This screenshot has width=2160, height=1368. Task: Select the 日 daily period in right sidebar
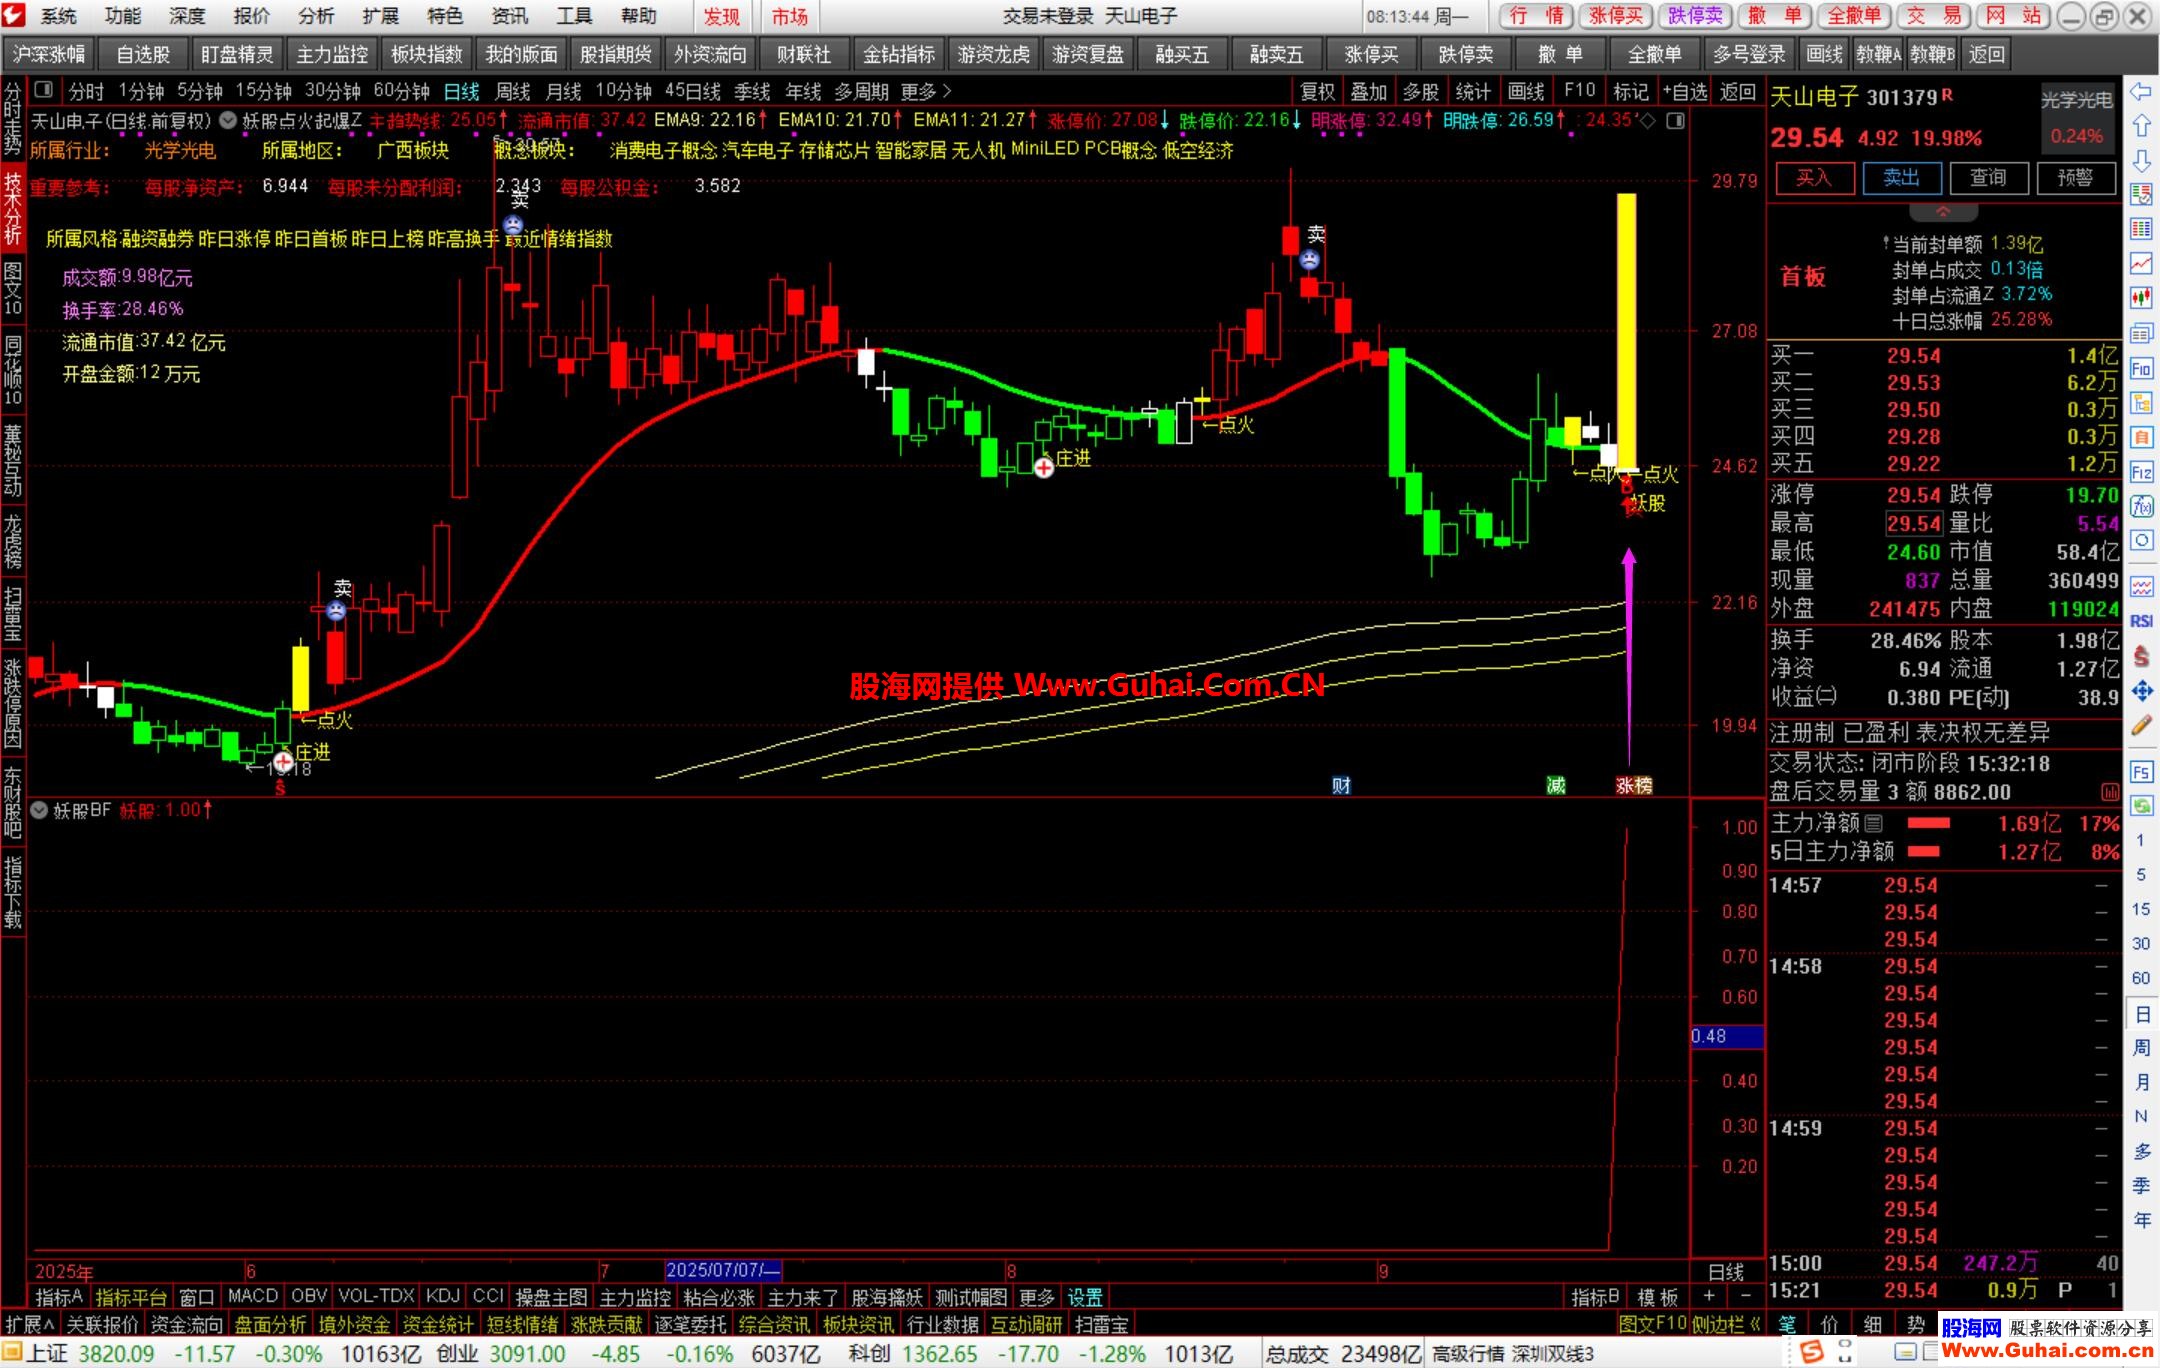pyautogui.click(x=2141, y=1014)
